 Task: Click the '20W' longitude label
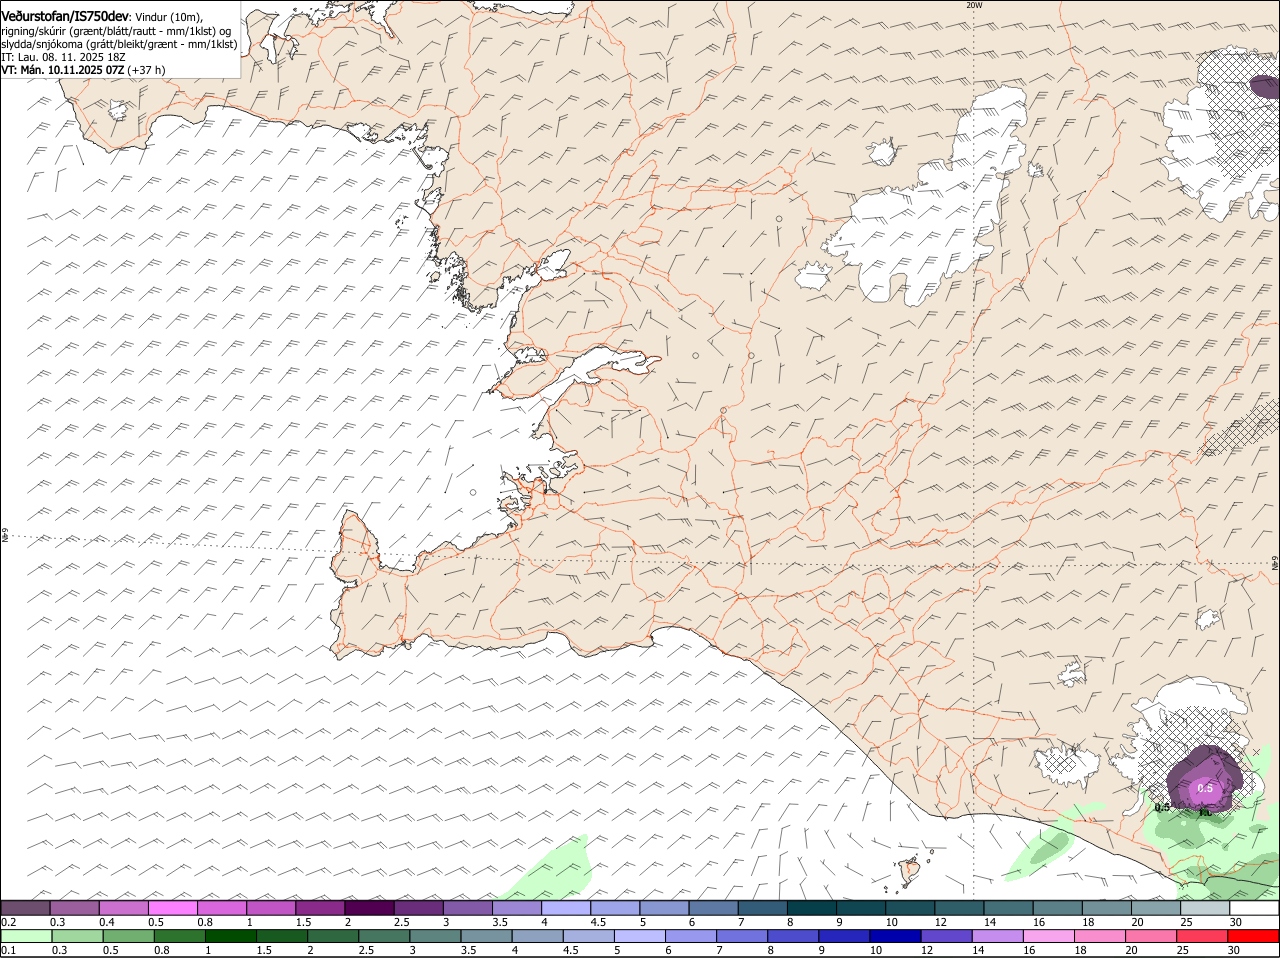(x=974, y=5)
